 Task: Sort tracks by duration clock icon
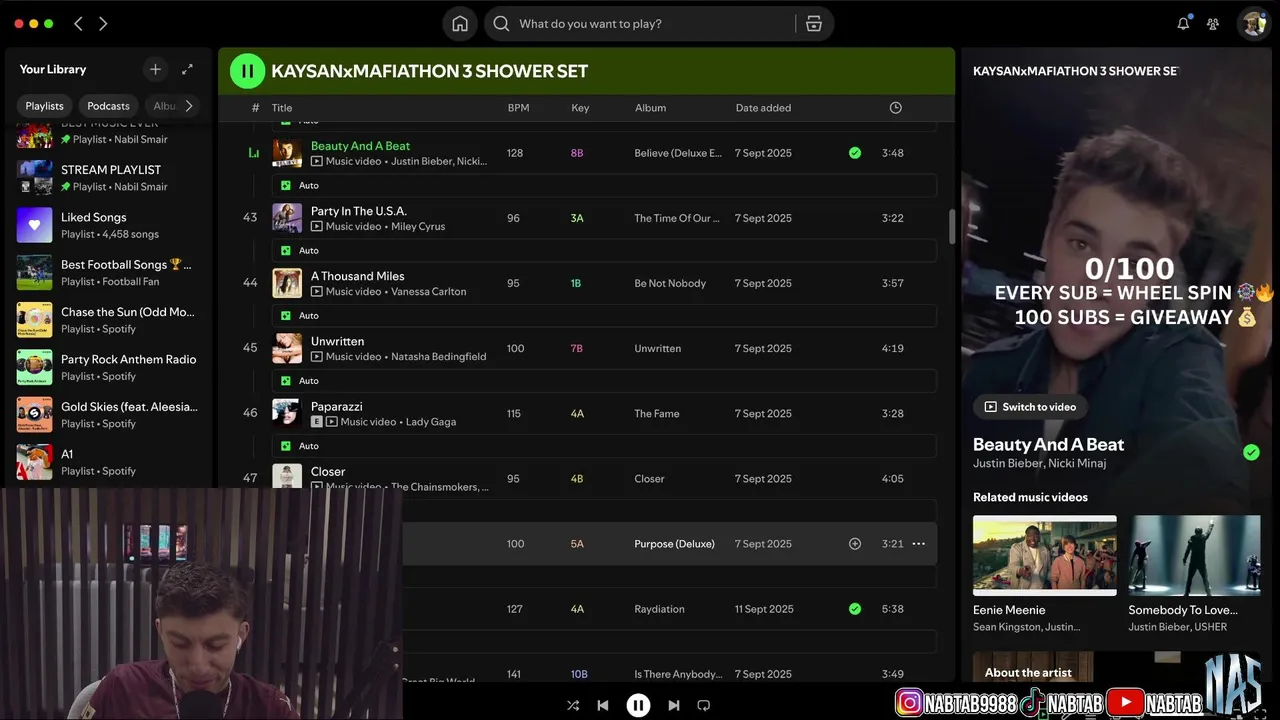[896, 108]
